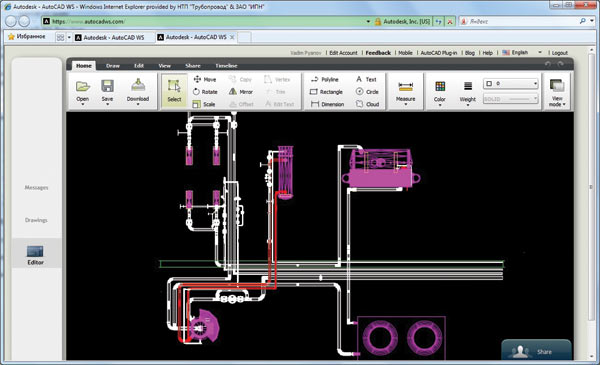Click the Quick Tabs grid icon
Viewport: 600px width, 365px height.
60,37
